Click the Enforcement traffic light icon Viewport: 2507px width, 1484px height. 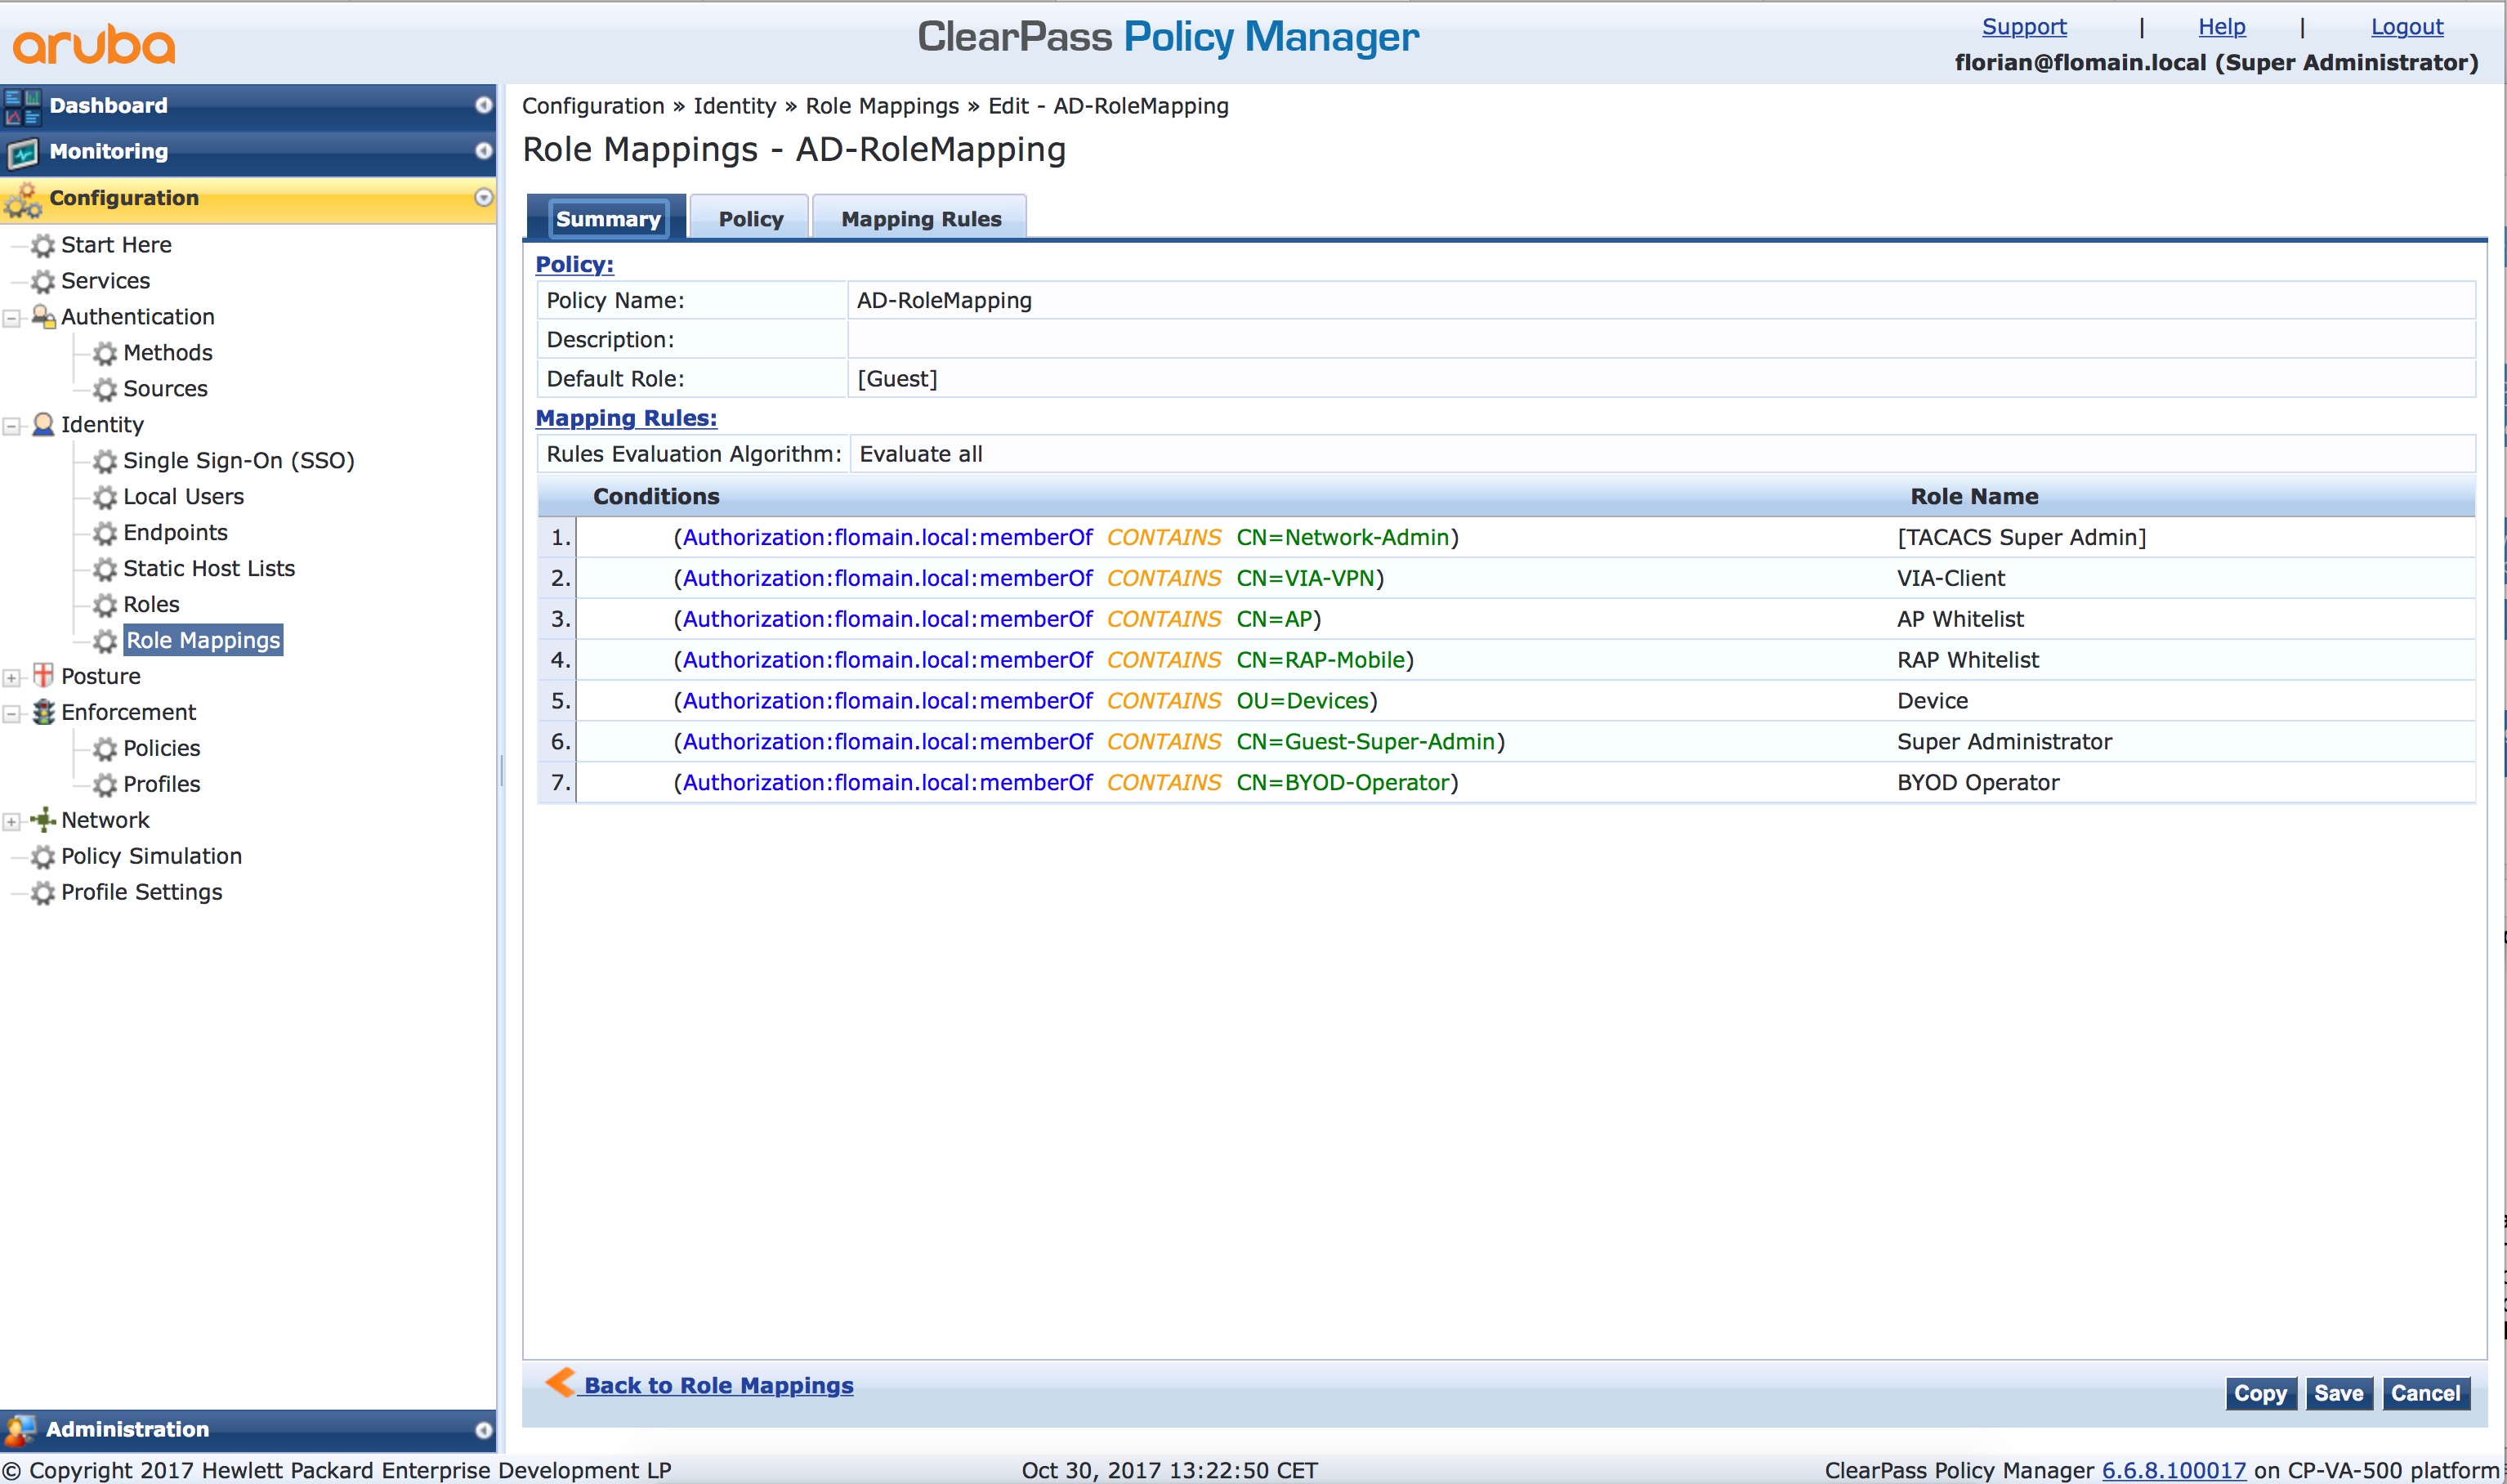[43, 712]
